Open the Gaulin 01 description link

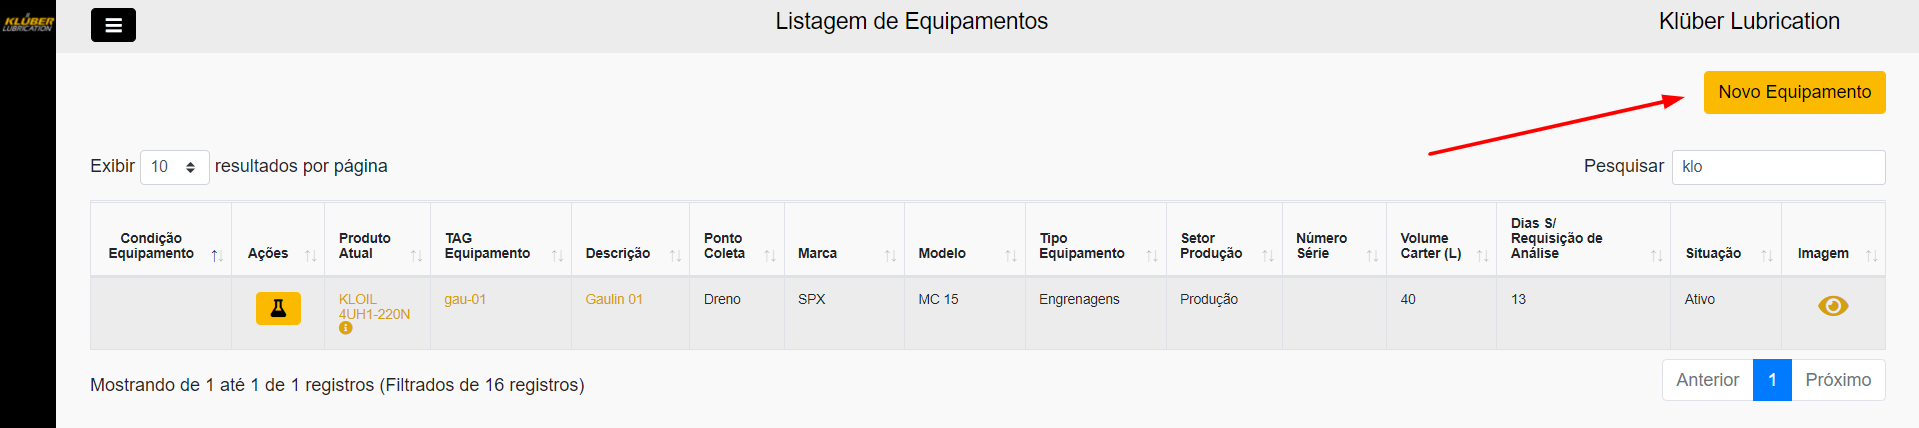tap(614, 299)
